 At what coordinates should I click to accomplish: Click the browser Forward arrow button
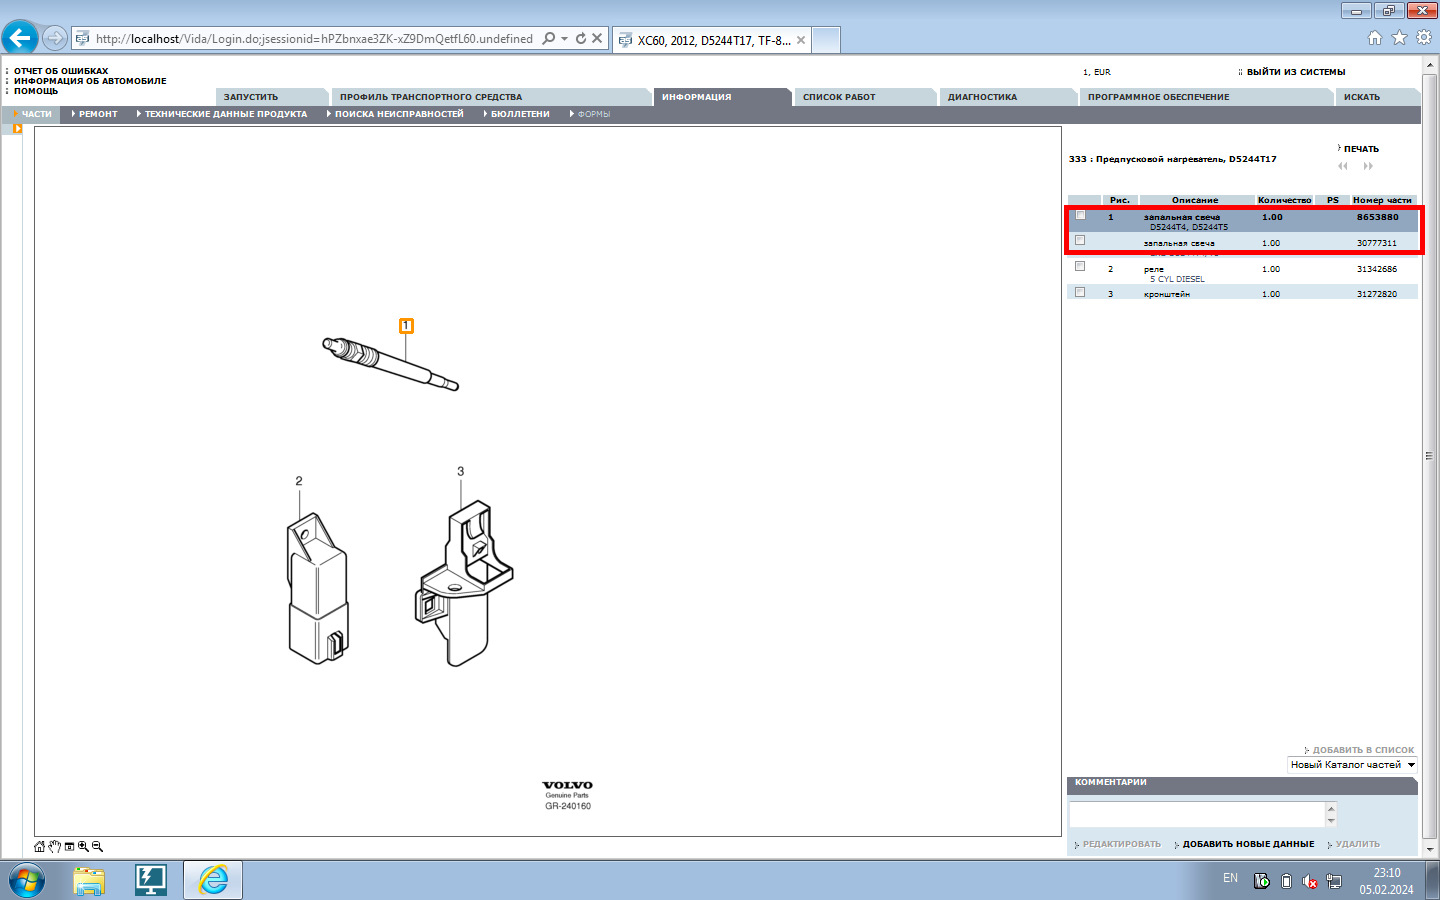pyautogui.click(x=55, y=38)
